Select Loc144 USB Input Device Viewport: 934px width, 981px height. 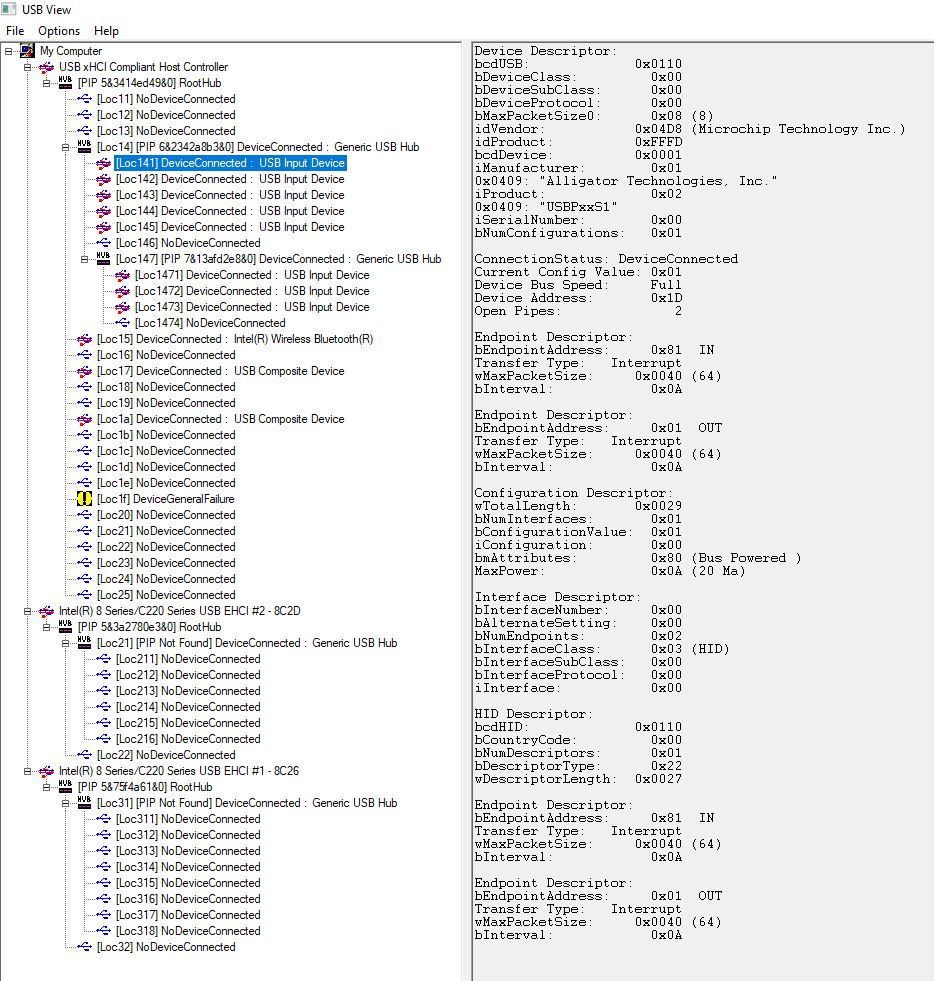tap(230, 211)
